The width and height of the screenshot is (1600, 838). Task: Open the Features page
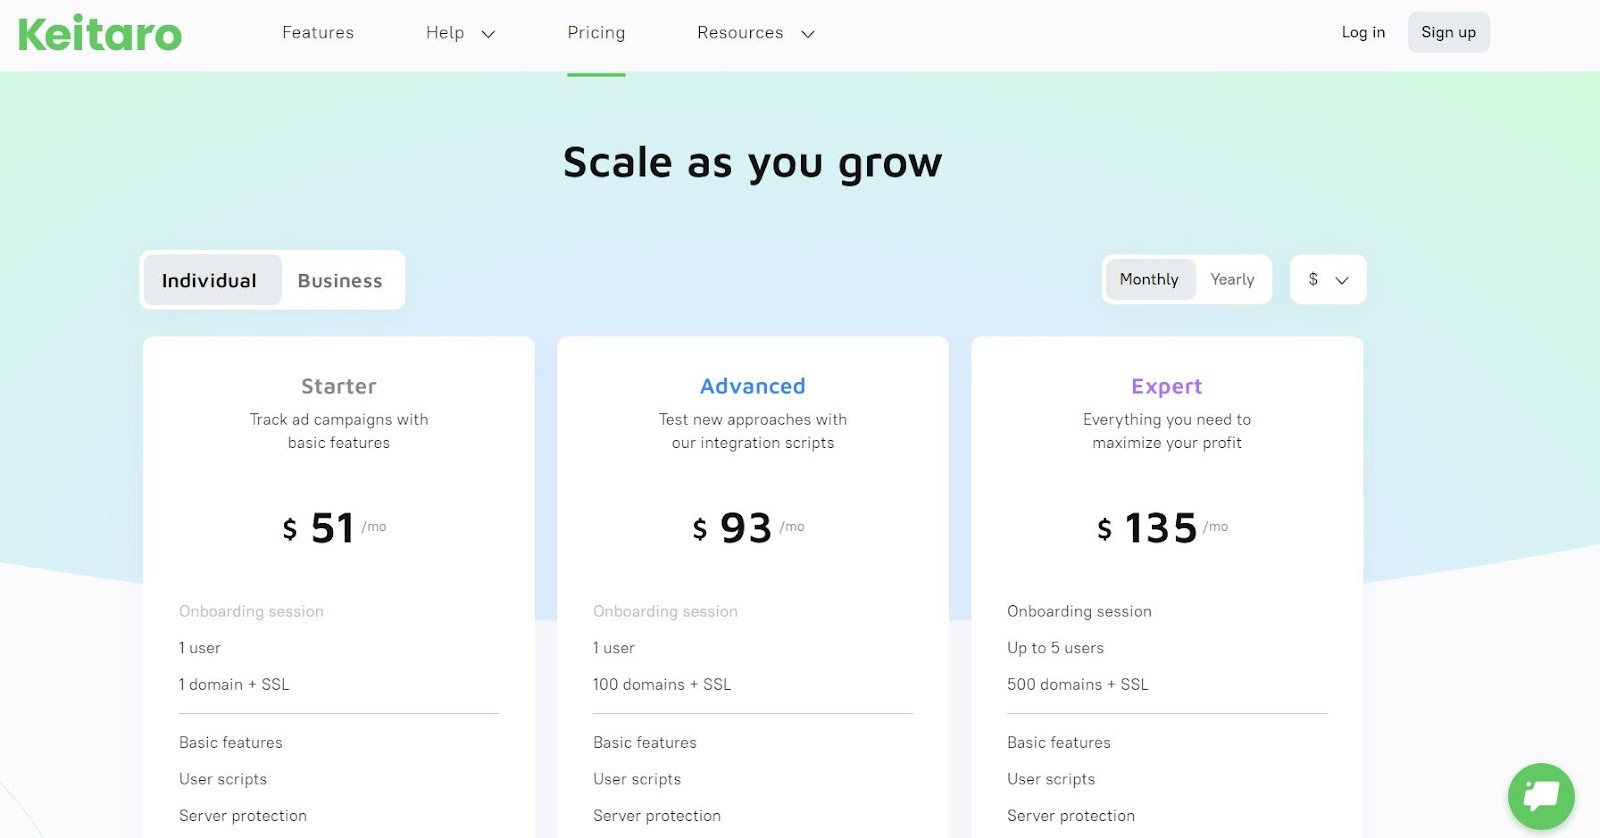(x=318, y=33)
